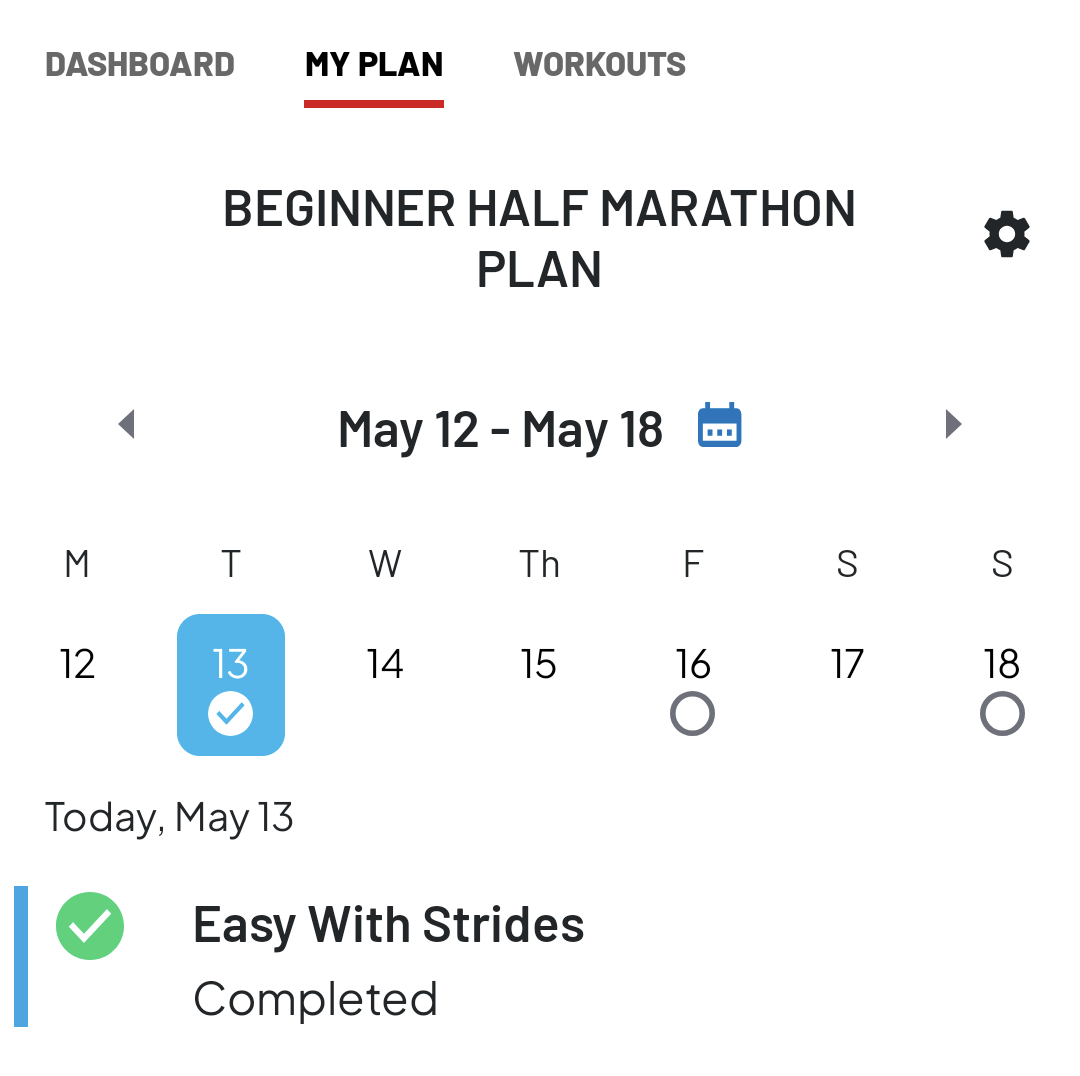Screen dimensions: 1080x1076
Task: Open the calendar date picker icon
Action: click(x=719, y=425)
